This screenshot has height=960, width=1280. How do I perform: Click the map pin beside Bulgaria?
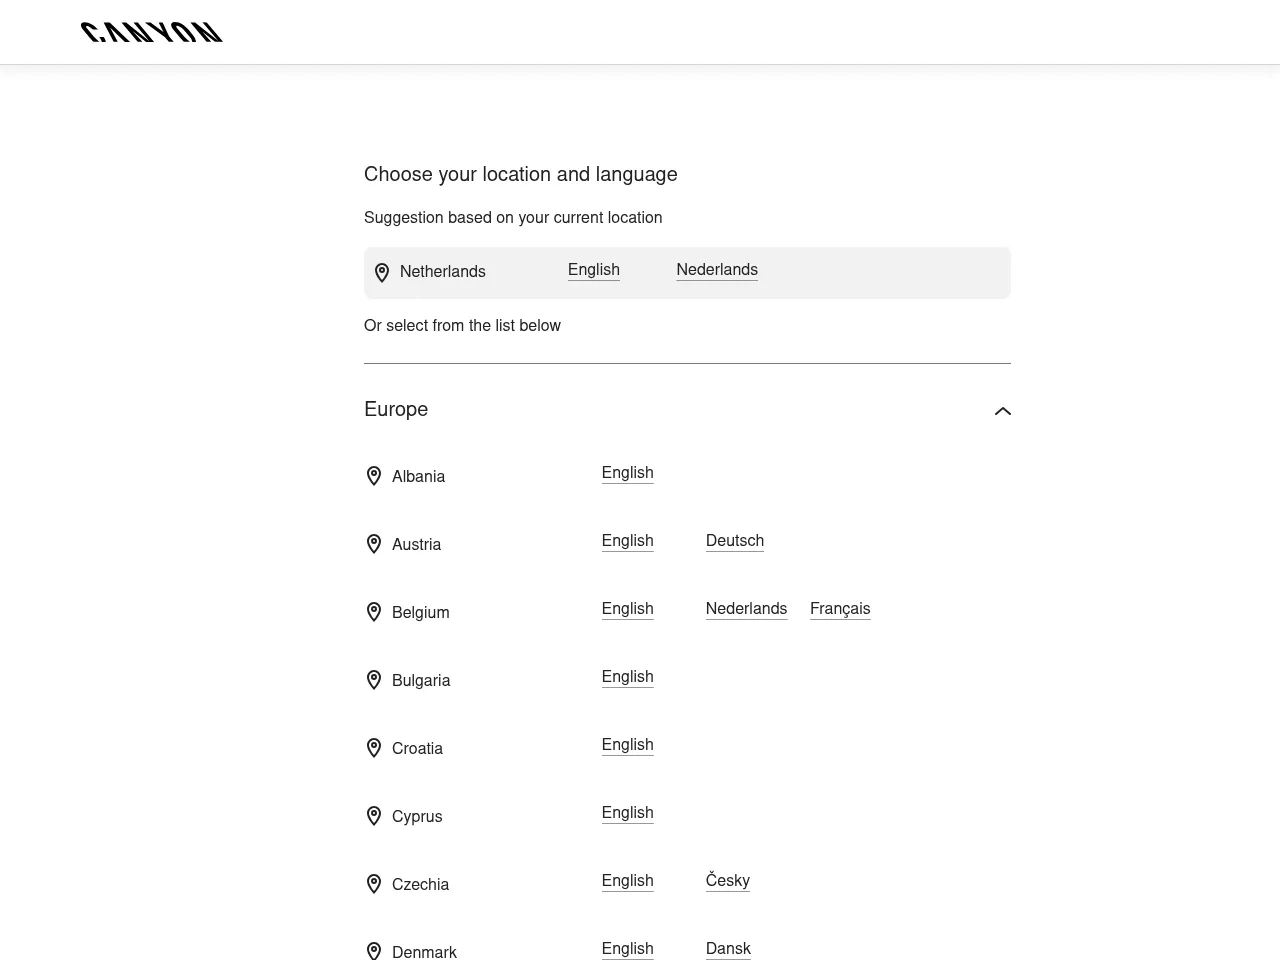click(x=374, y=680)
